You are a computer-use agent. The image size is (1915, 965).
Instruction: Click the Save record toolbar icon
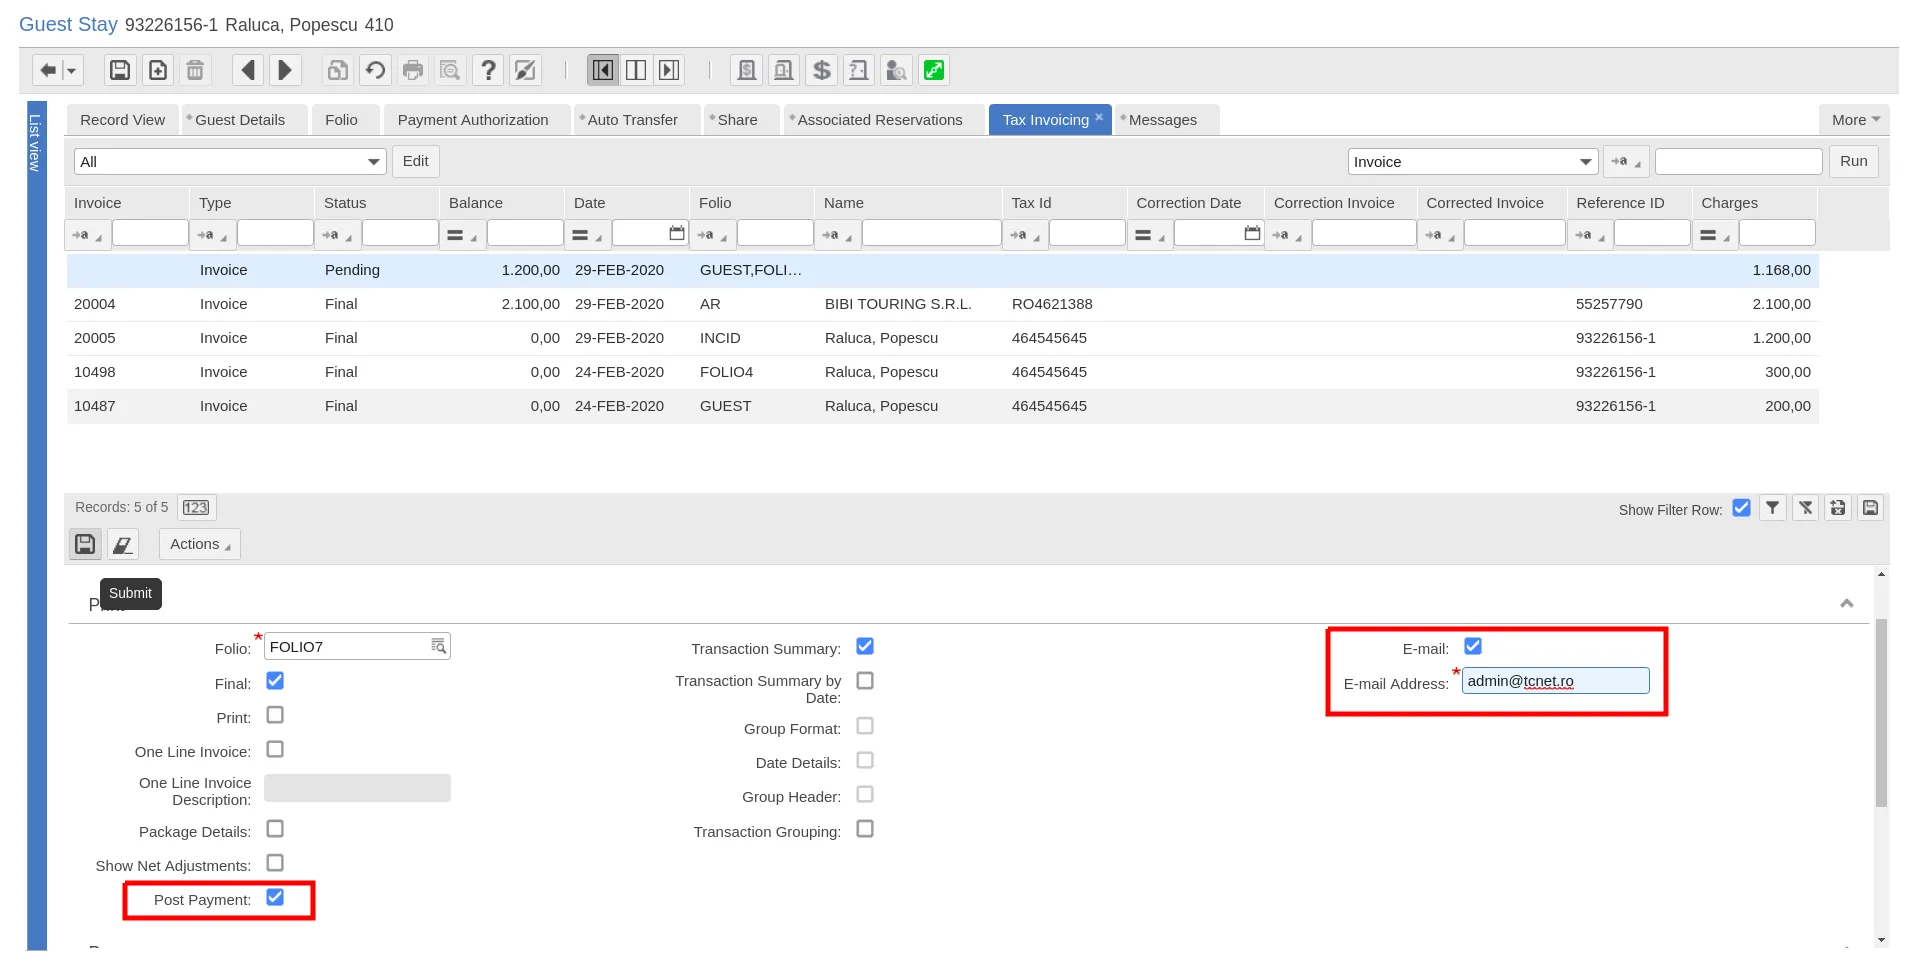coord(120,70)
